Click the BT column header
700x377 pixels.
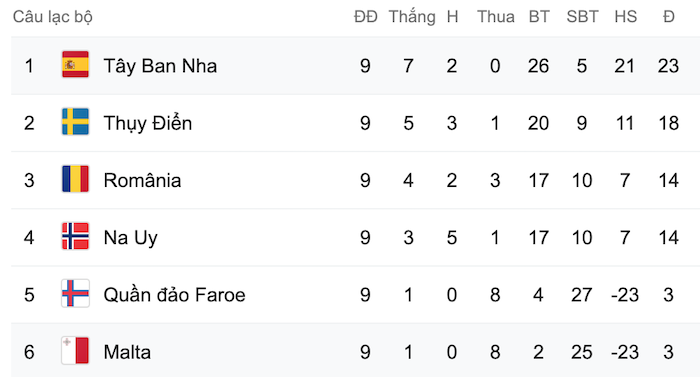click(539, 17)
